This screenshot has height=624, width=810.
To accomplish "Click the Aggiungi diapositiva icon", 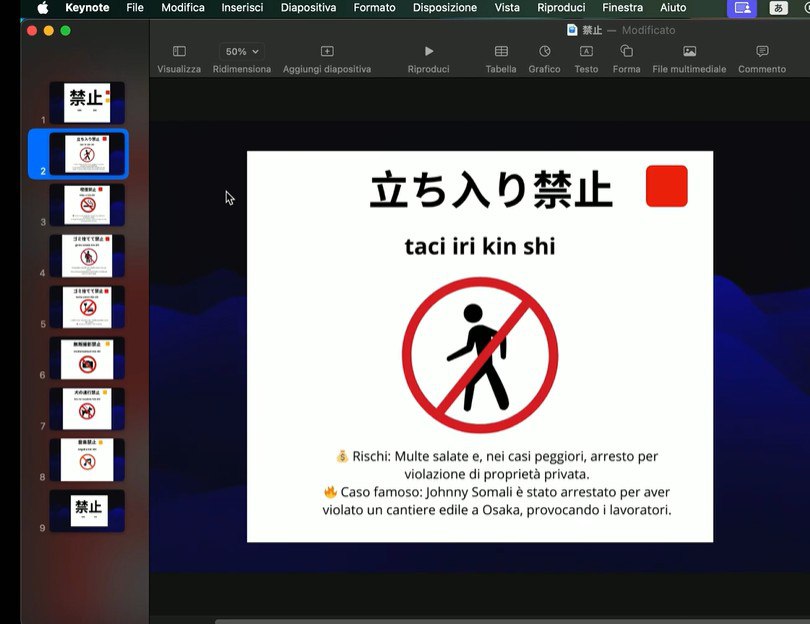I will (327, 51).
